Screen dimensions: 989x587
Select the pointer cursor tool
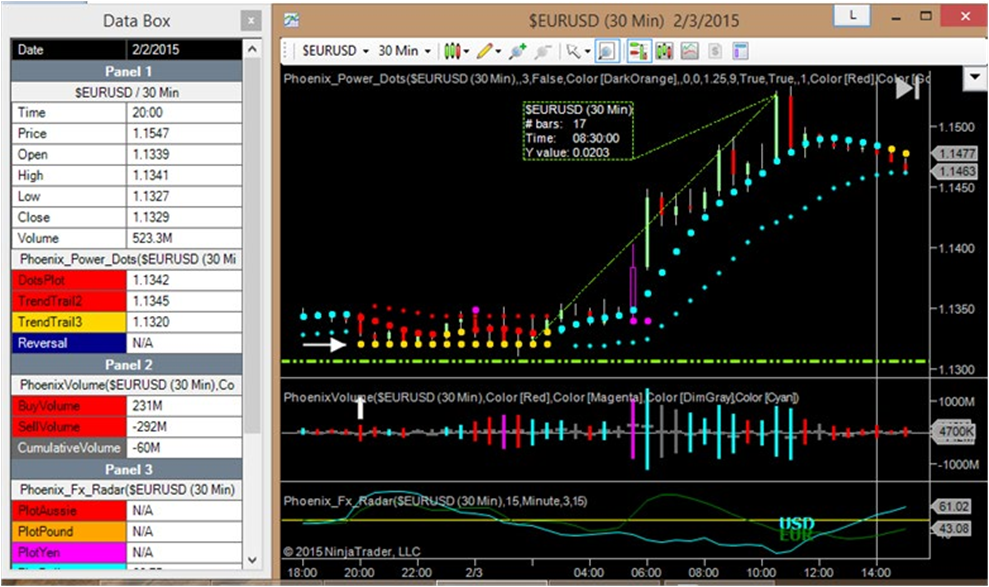[x=573, y=51]
